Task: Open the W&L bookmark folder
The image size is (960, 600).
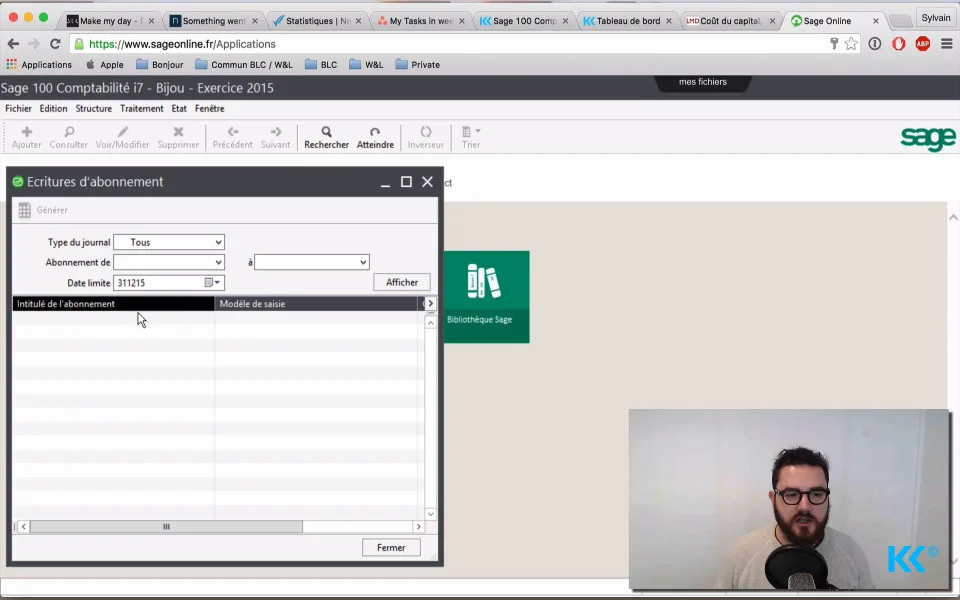Action: tap(366, 64)
